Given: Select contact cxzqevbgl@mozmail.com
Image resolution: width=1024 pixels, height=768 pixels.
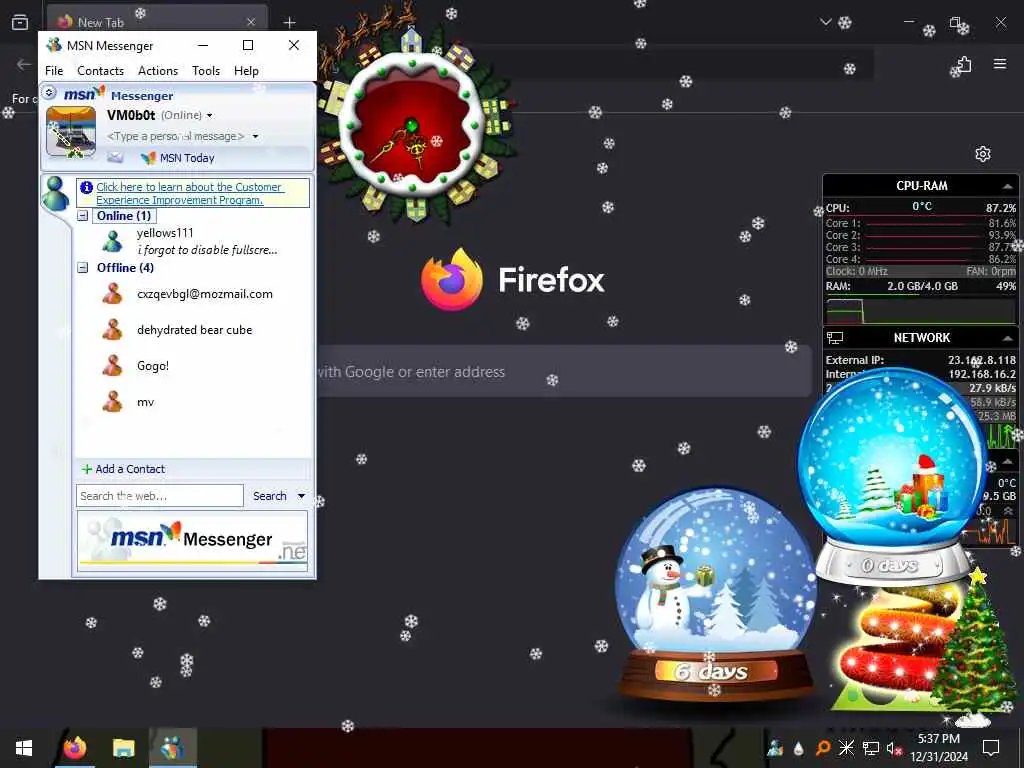Looking at the screenshot, I should [x=204, y=294].
